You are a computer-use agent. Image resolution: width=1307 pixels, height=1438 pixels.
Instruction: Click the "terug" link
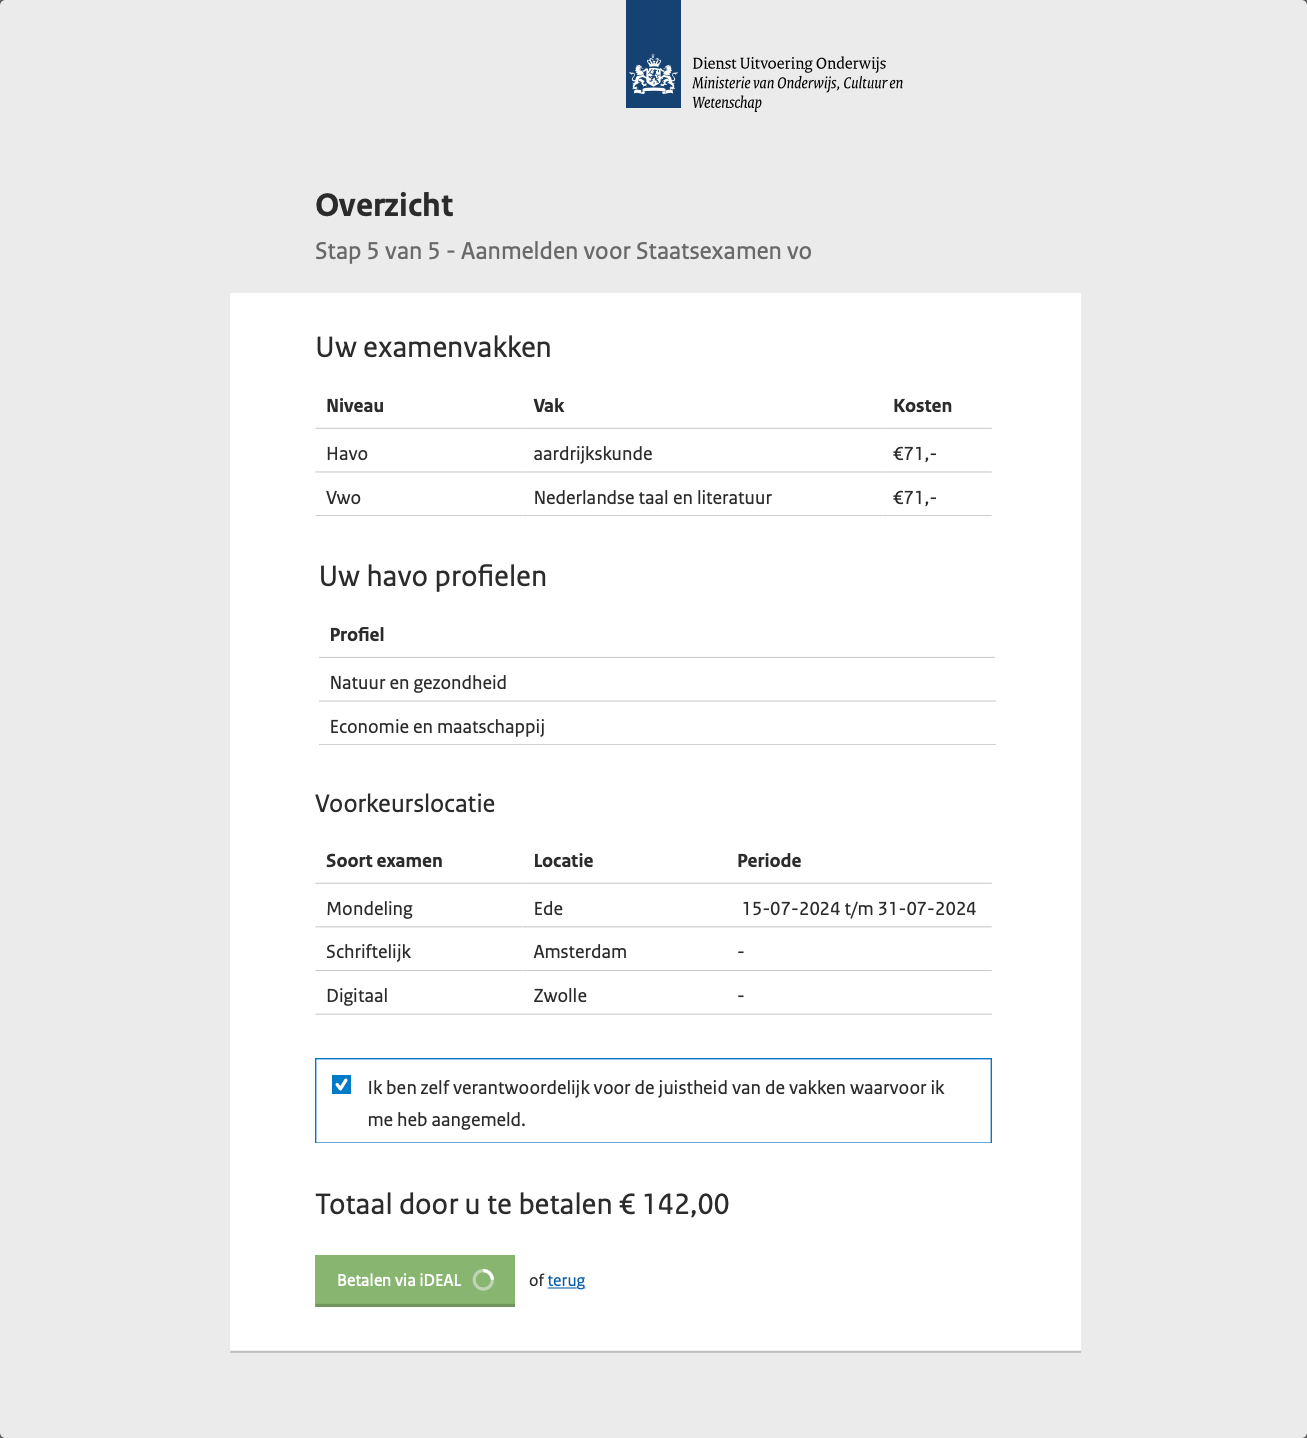point(566,1280)
